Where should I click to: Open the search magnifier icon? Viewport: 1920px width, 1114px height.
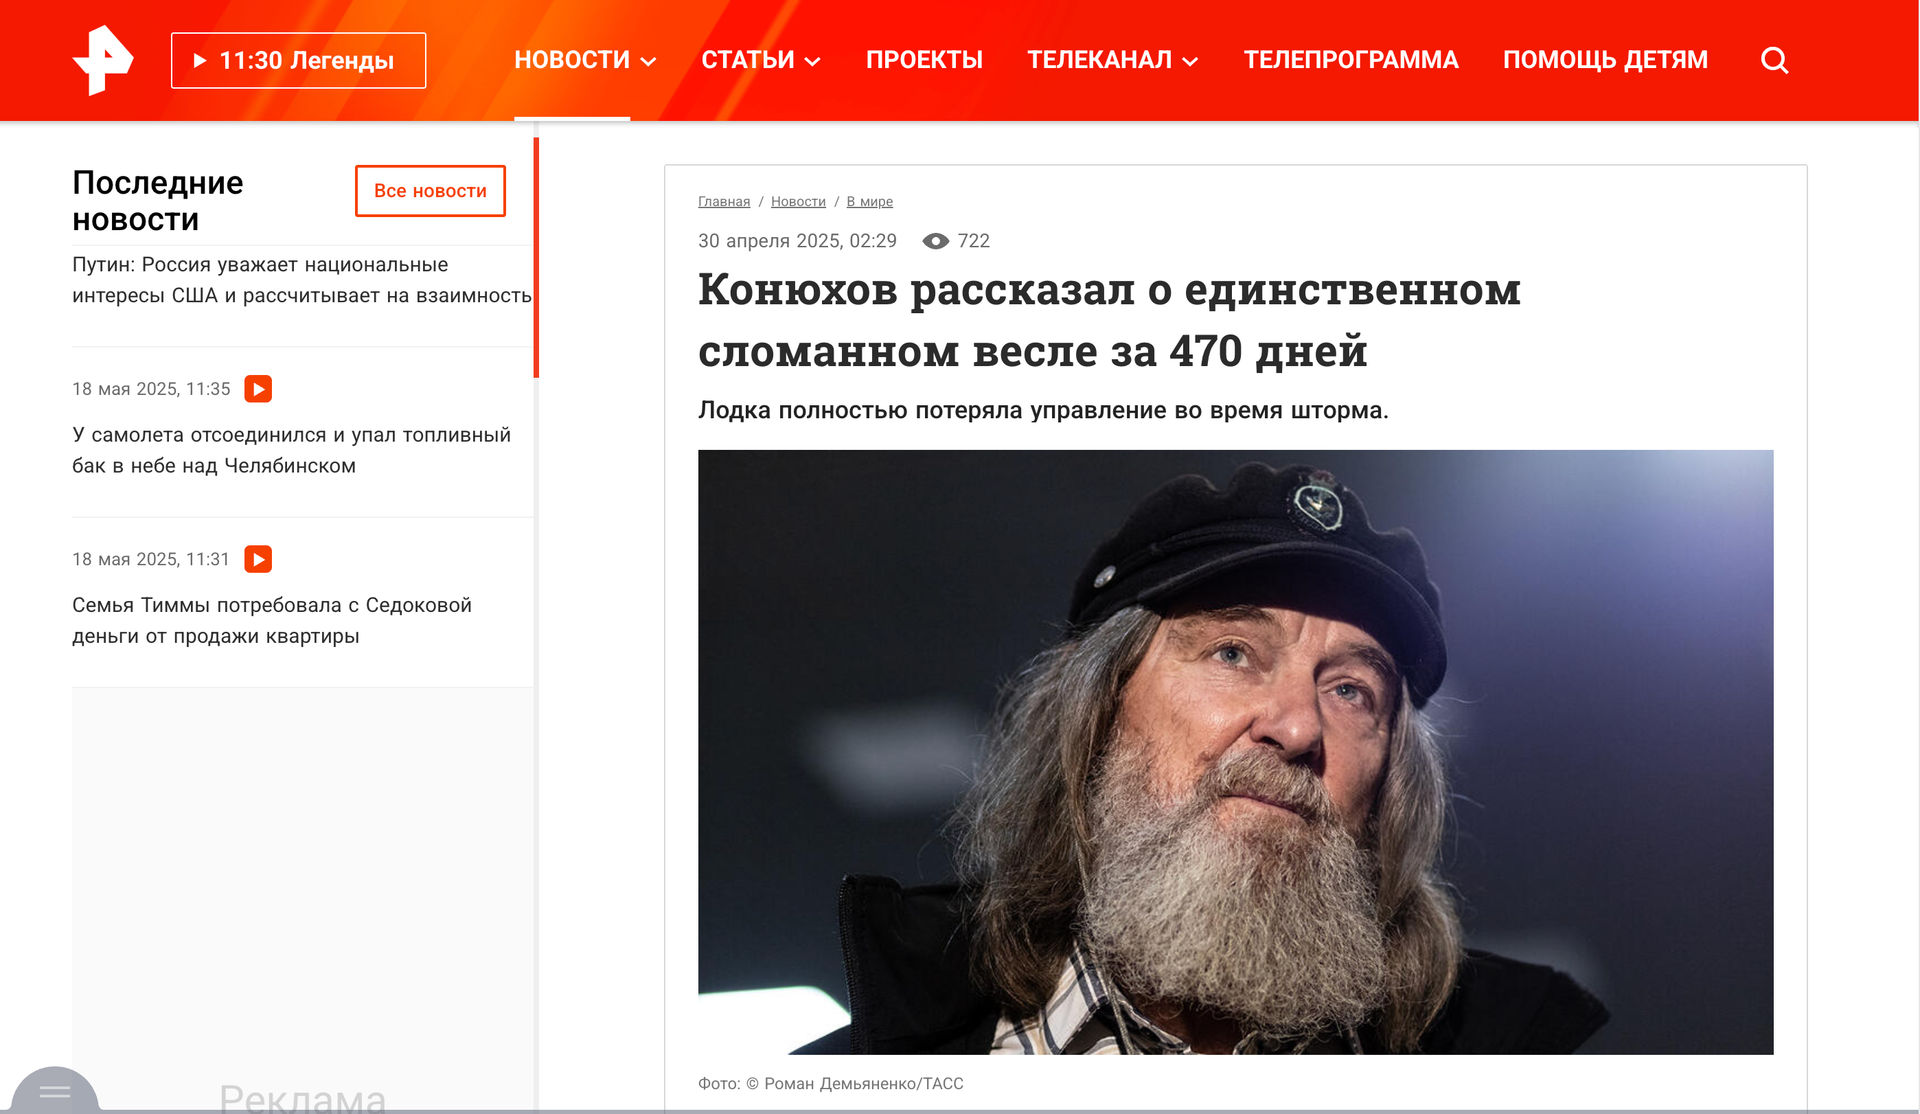coord(1774,60)
